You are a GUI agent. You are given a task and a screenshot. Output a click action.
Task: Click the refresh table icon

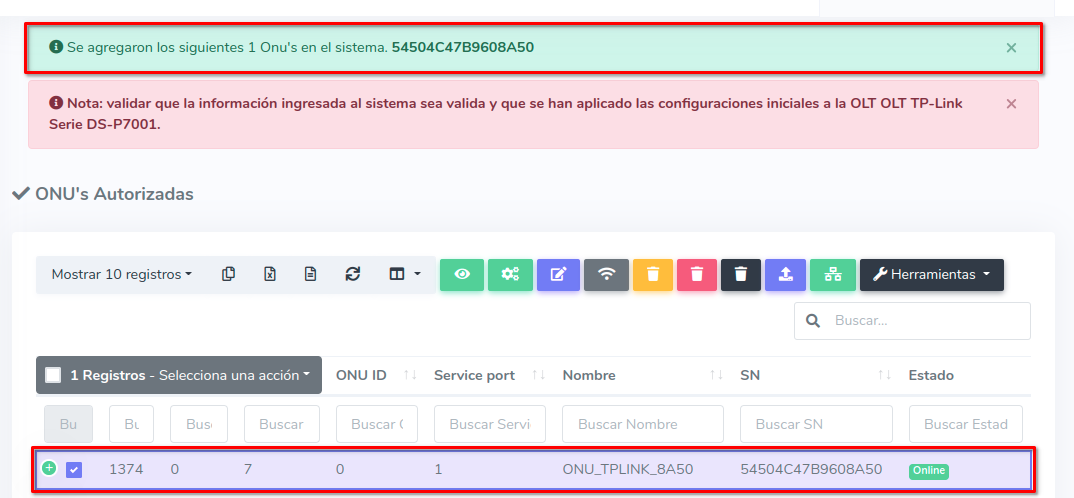[x=352, y=274]
